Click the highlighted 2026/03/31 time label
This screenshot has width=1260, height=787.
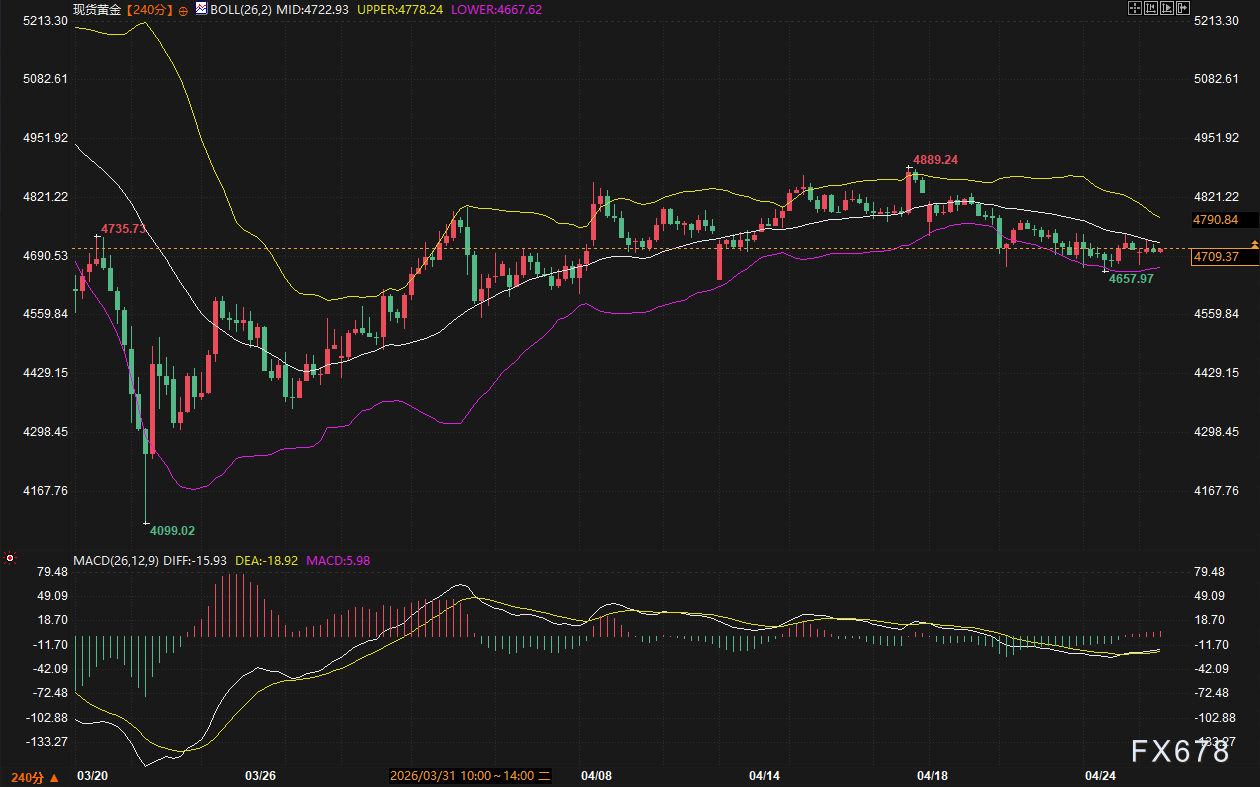[470, 776]
